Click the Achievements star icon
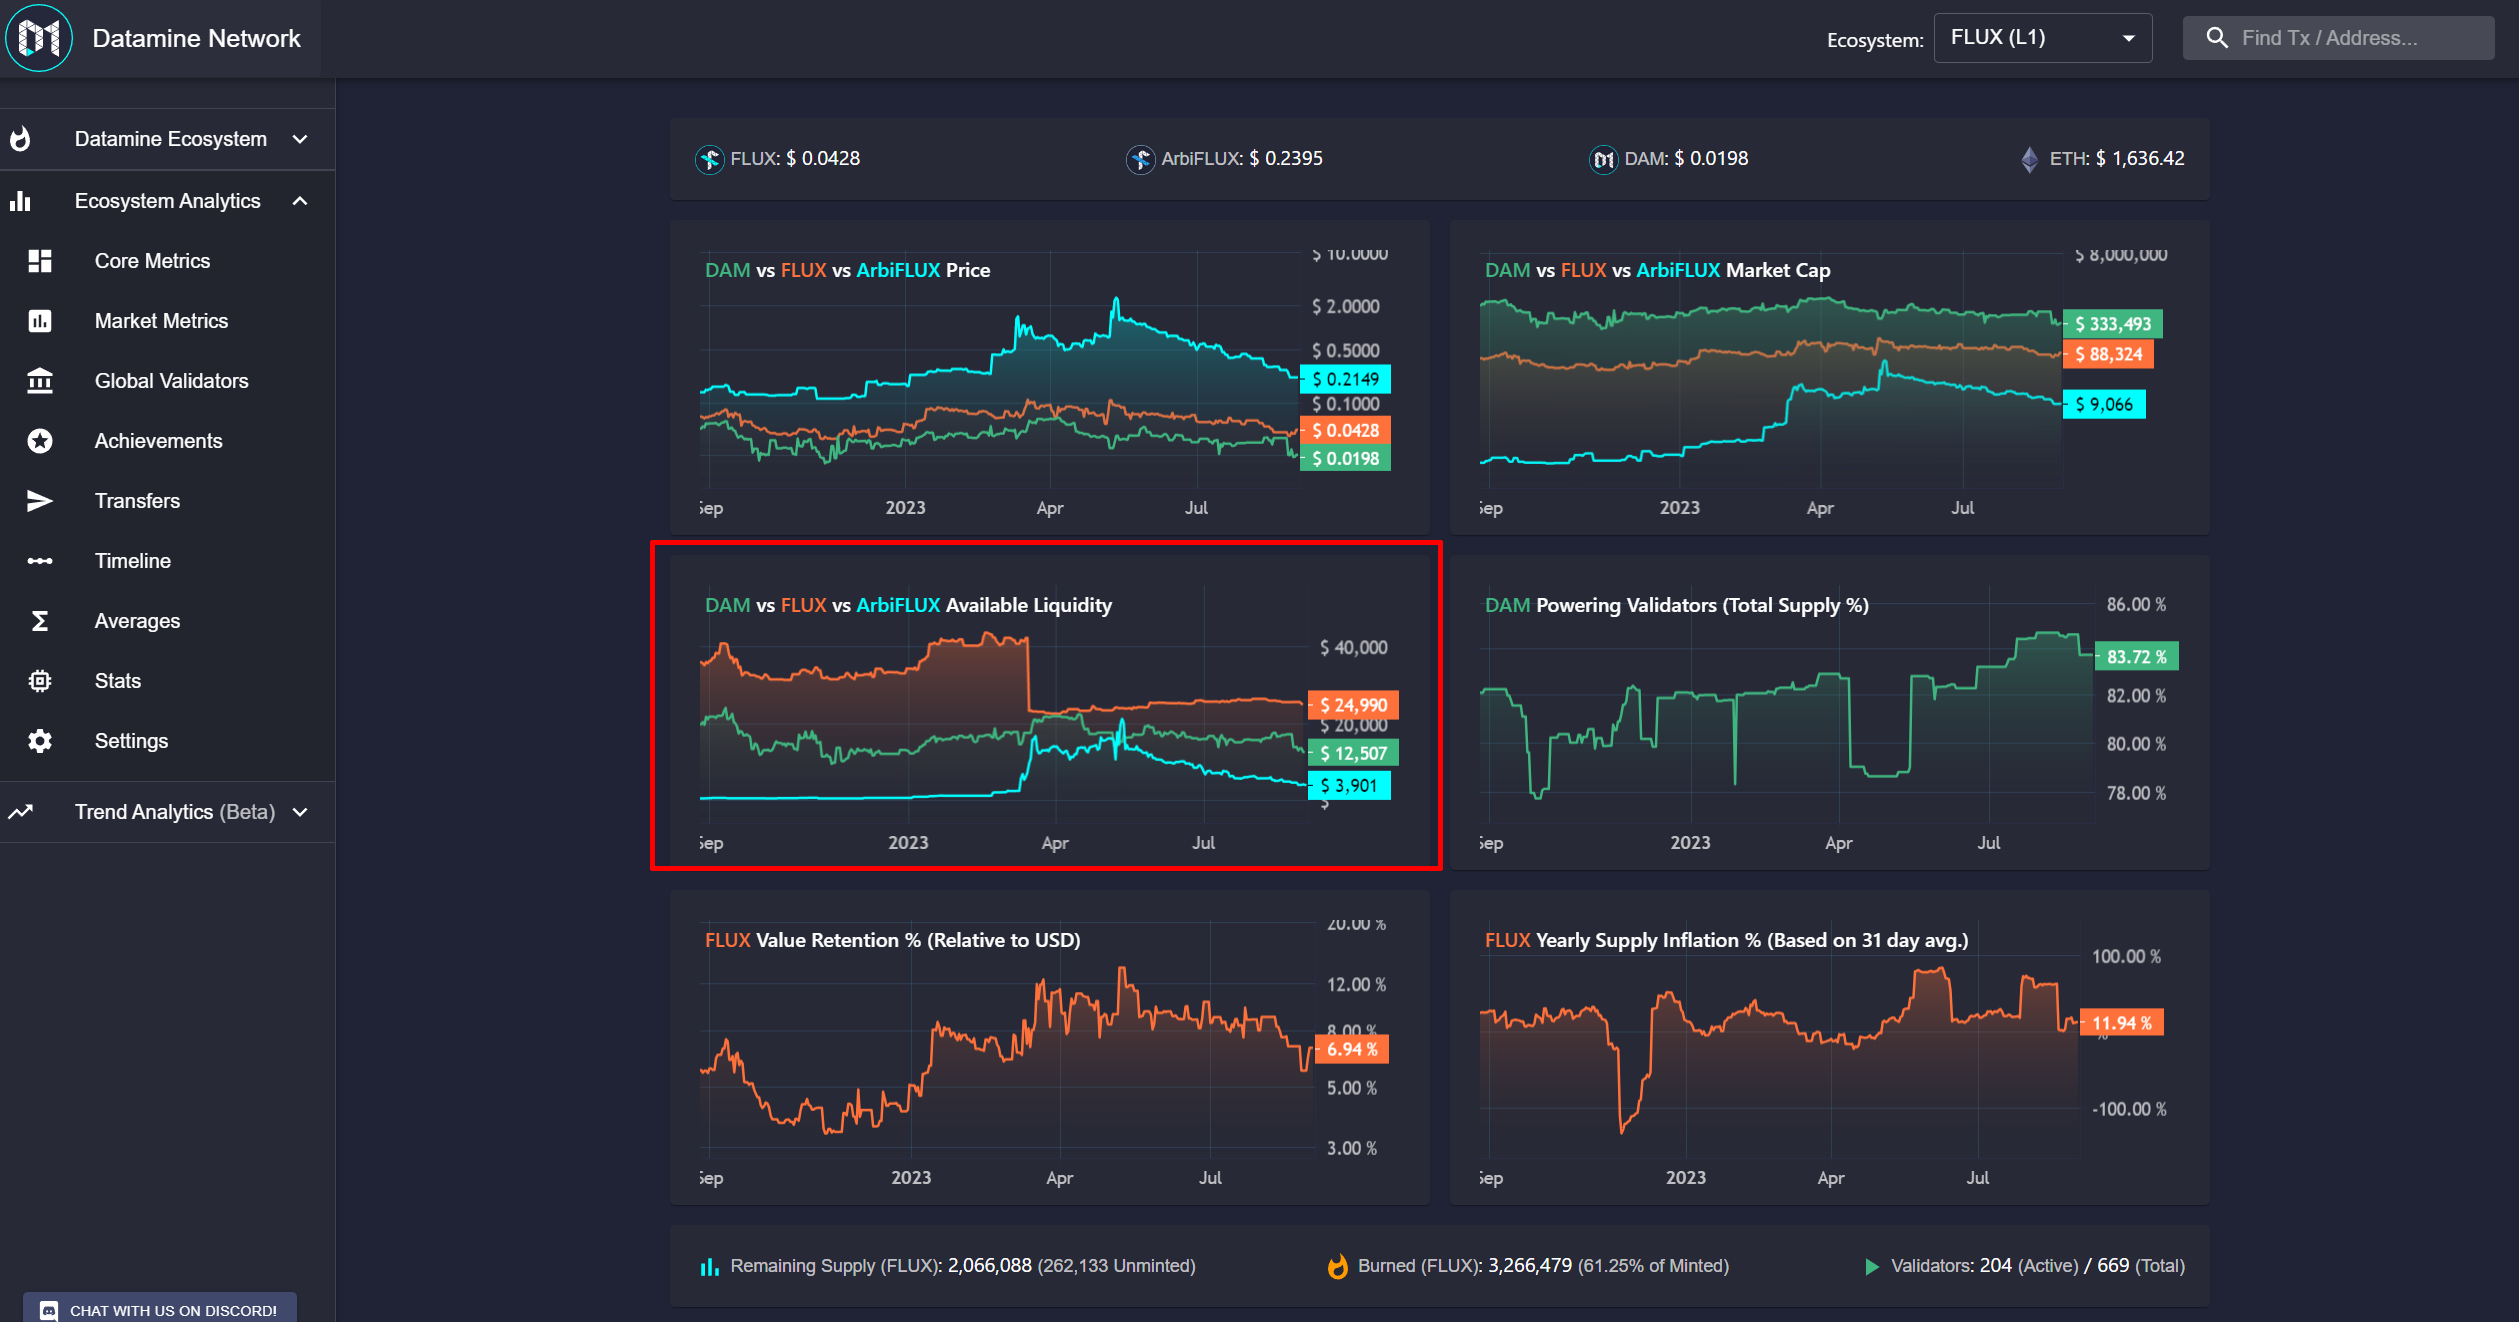 click(40, 441)
